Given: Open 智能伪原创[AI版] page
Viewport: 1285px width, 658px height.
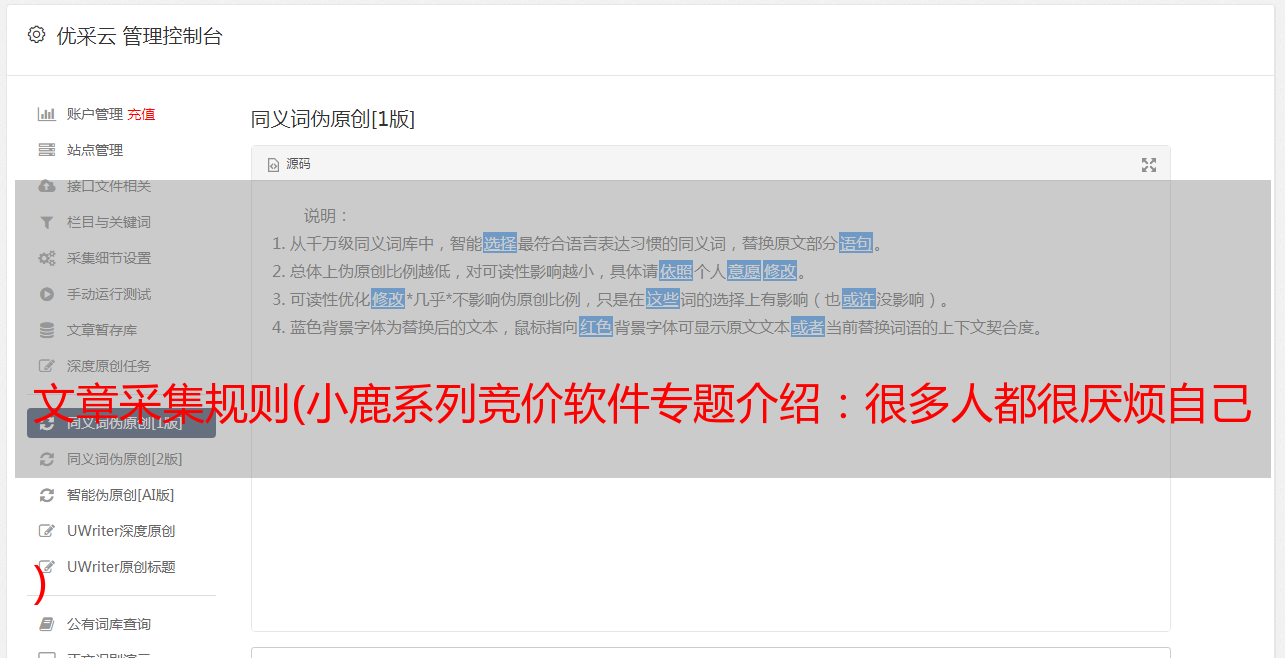Looking at the screenshot, I should point(120,495).
